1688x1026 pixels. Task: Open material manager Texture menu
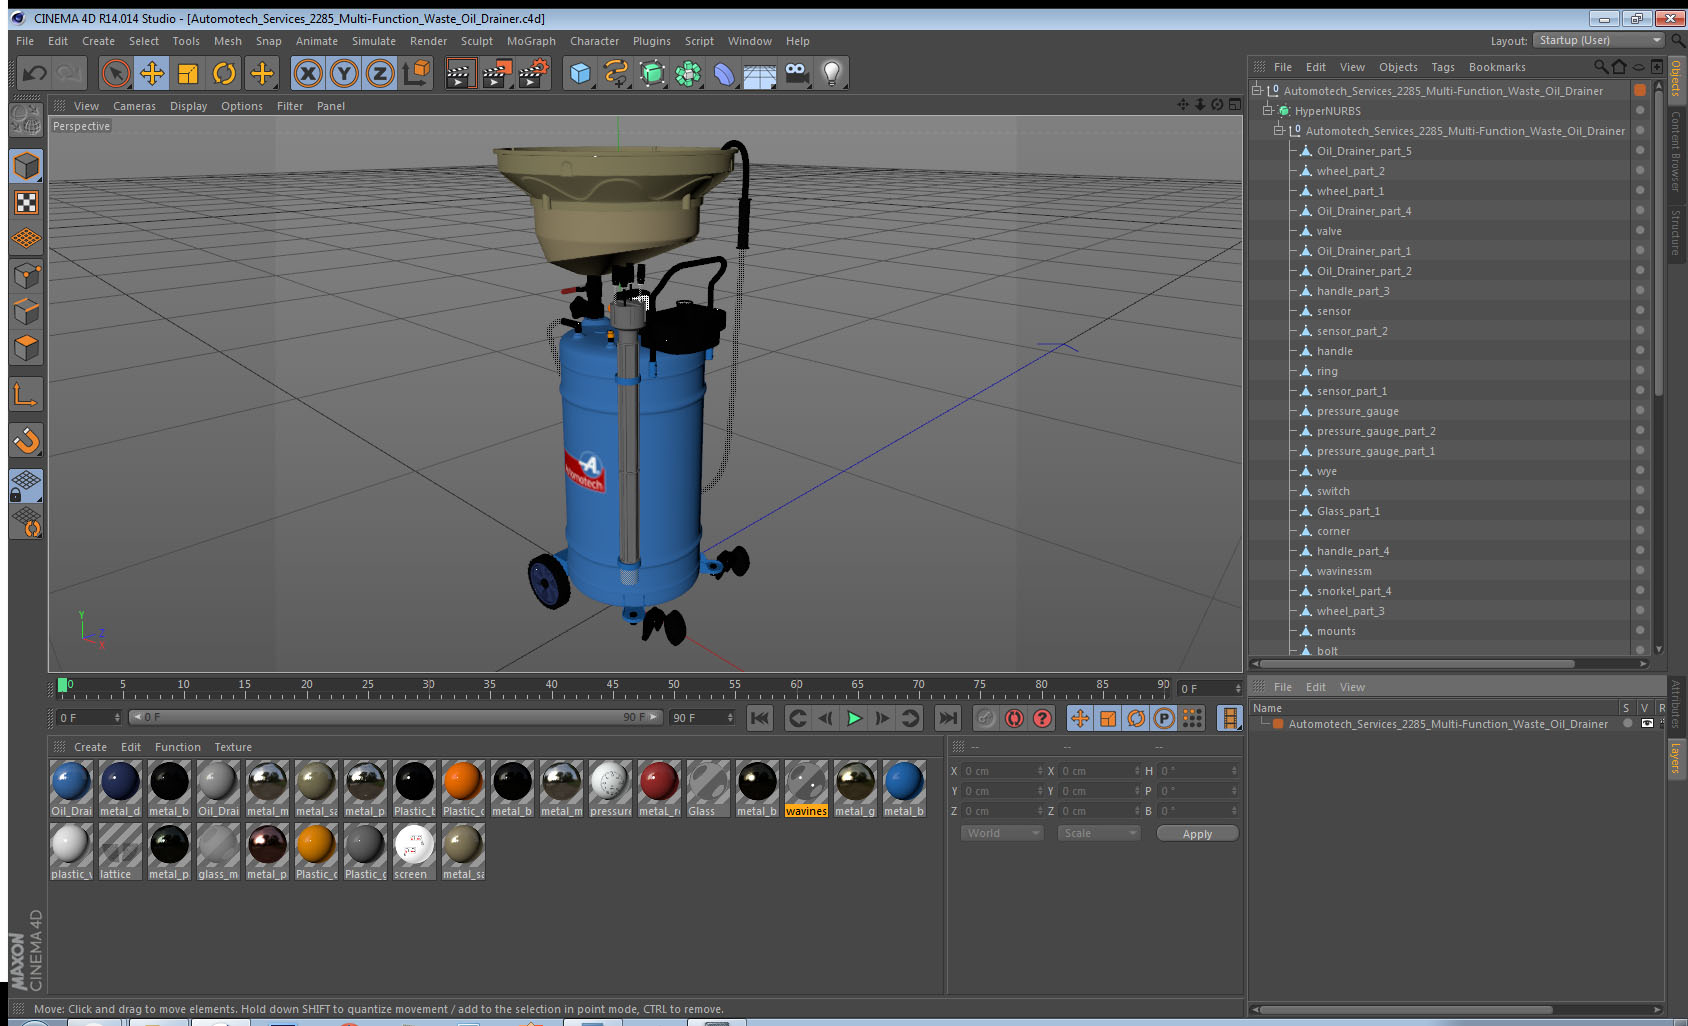[233, 747]
